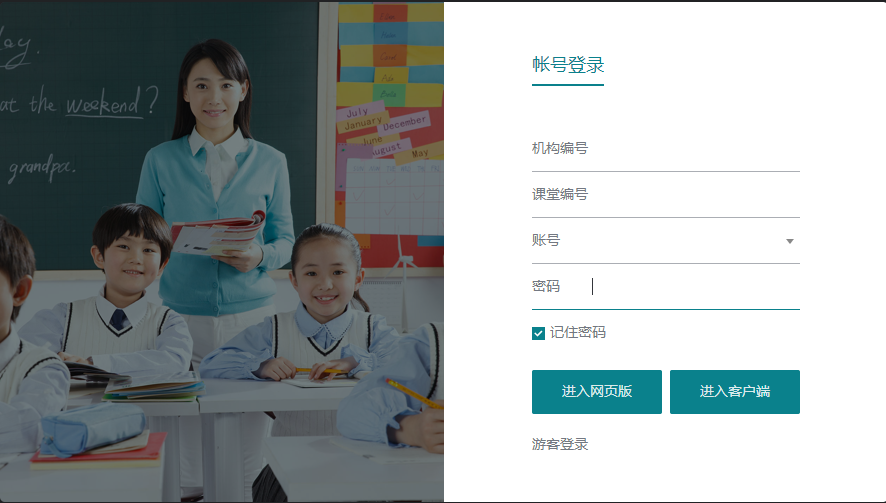Click the teal underline below 帐号登录
The image size is (886, 503).
568,85
